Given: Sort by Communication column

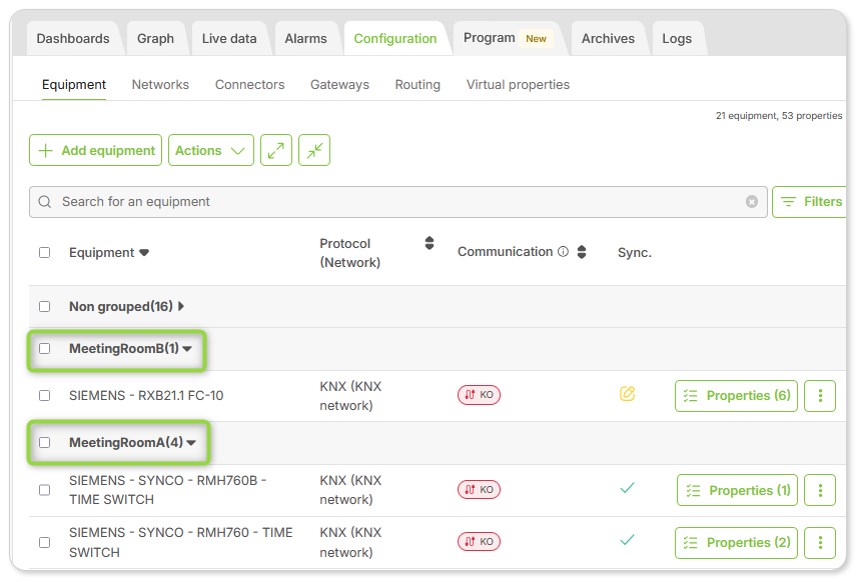Looking at the screenshot, I should pos(582,252).
